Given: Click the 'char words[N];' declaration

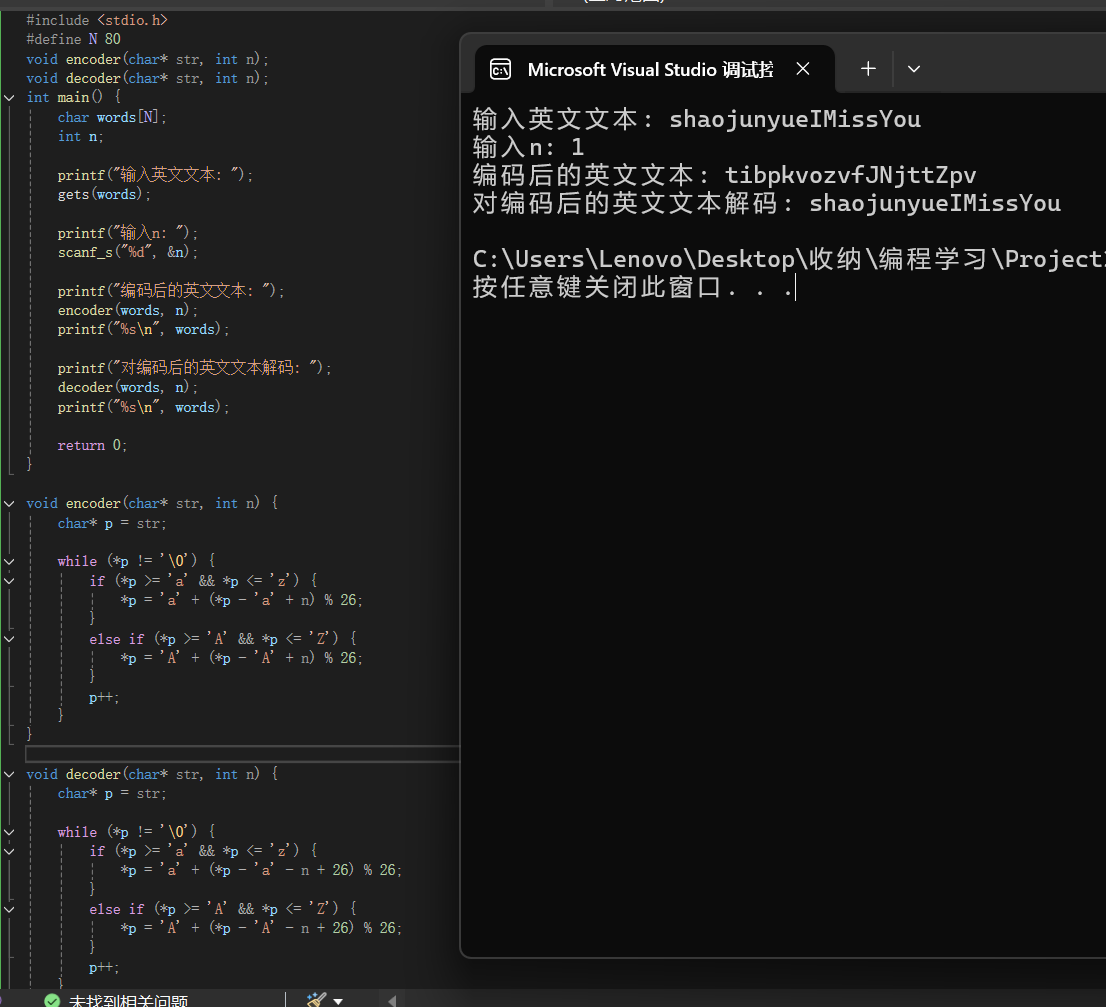Looking at the screenshot, I should (112, 117).
